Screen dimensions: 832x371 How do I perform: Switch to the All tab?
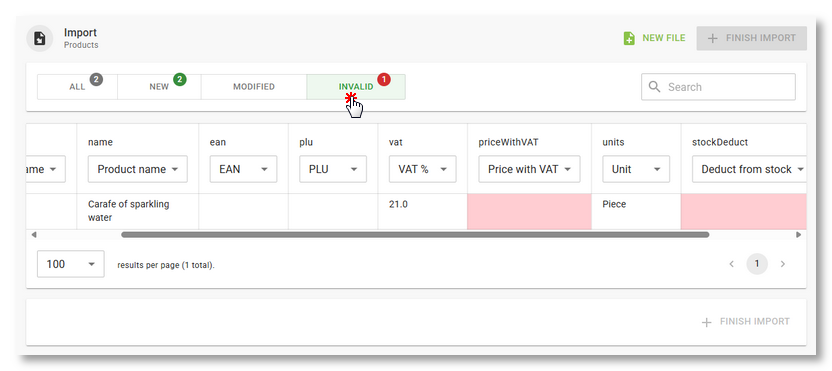point(77,87)
